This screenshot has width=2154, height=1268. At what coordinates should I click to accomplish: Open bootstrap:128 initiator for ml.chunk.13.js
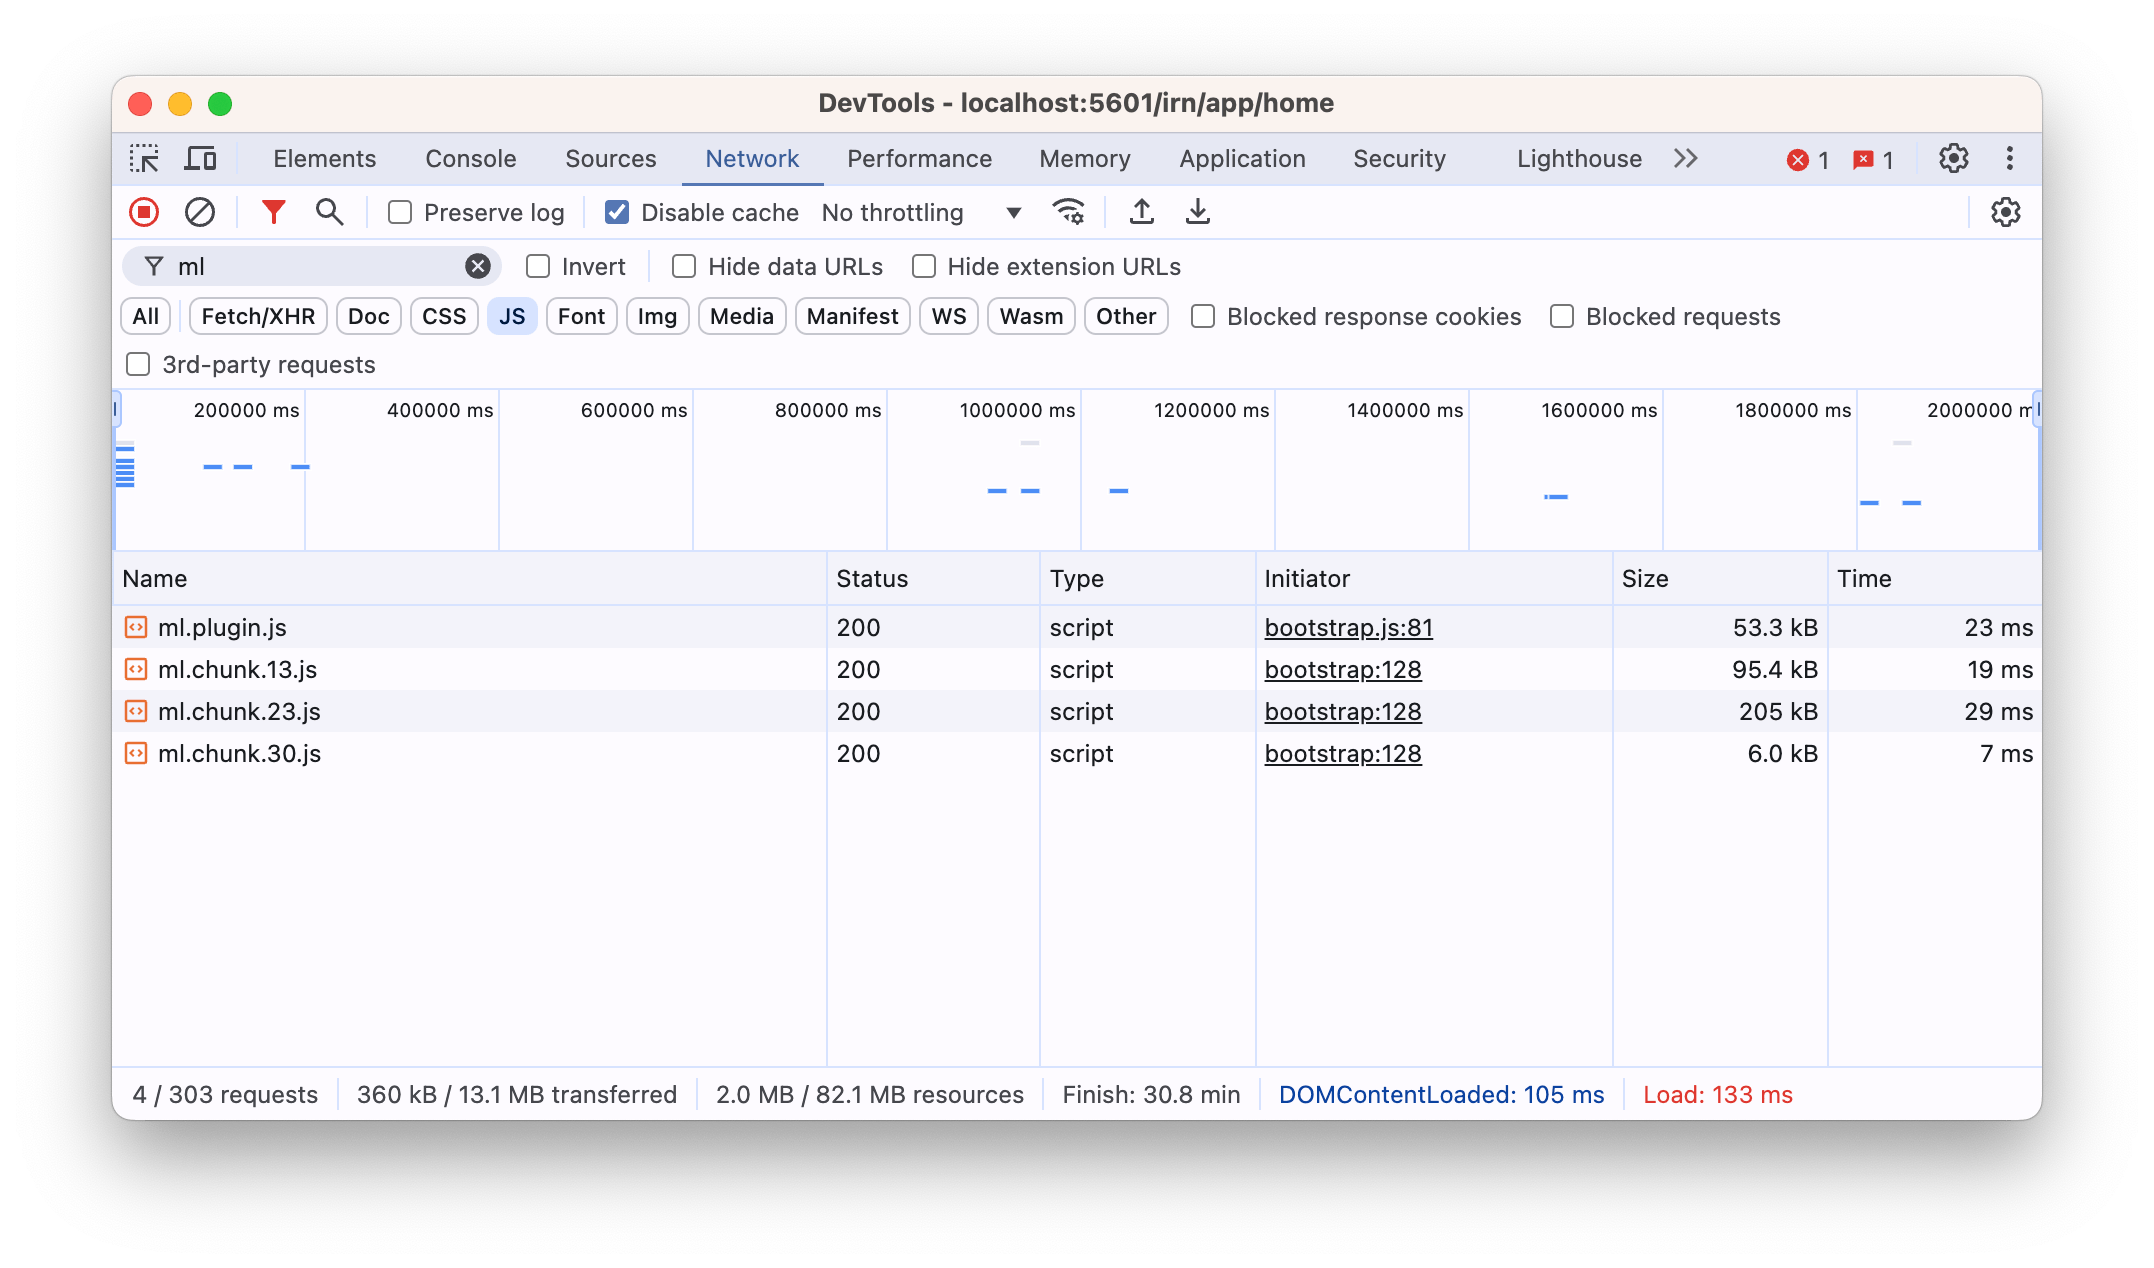pos(1343,669)
